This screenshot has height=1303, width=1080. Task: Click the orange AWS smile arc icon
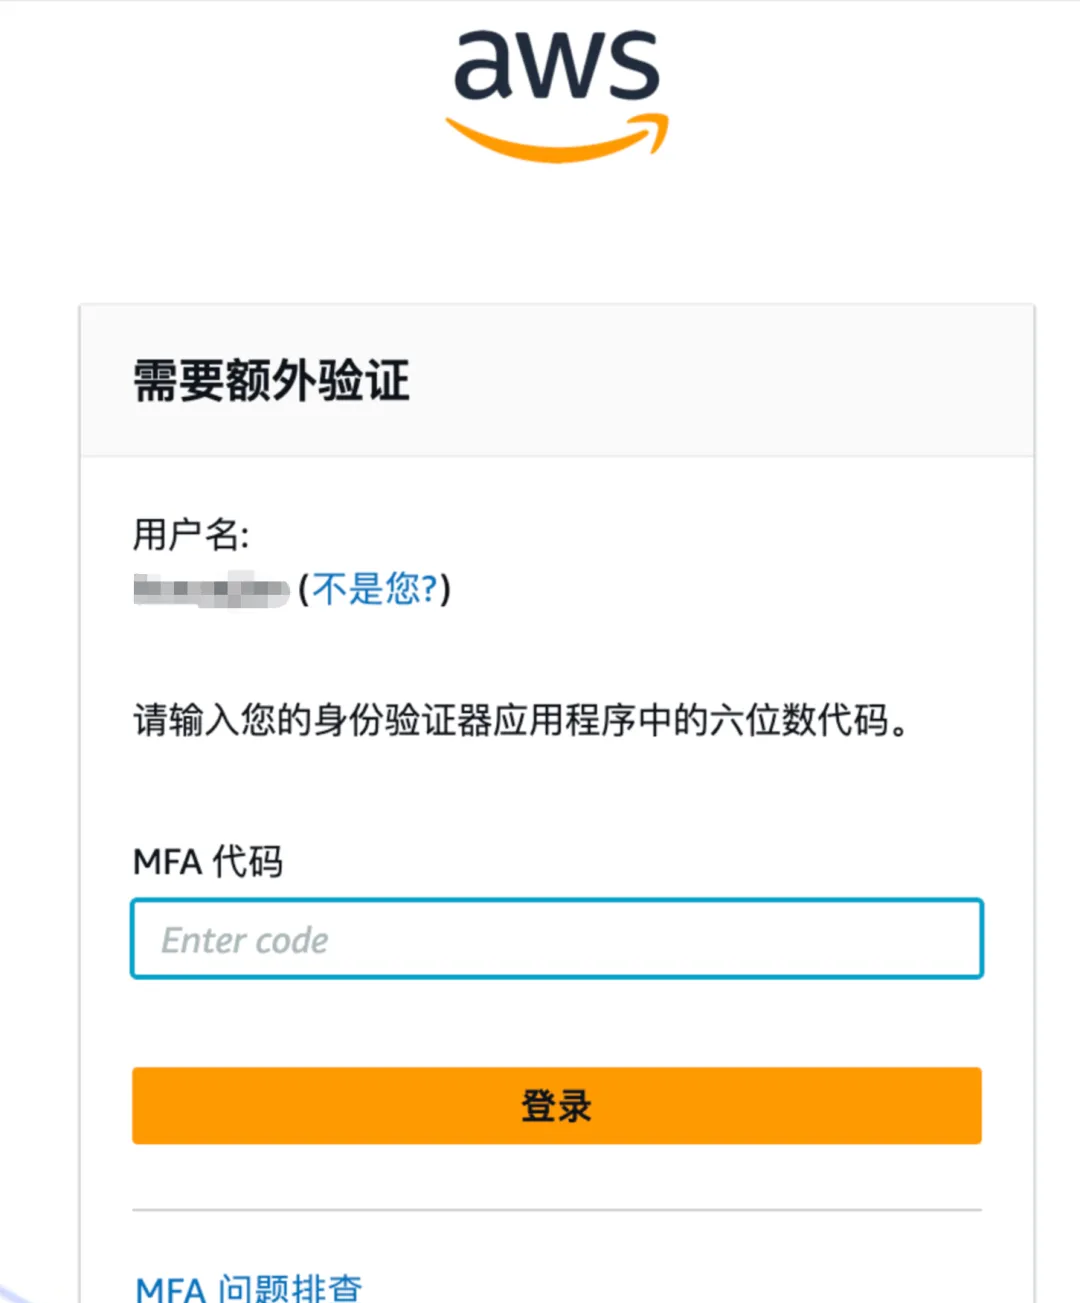[556, 140]
